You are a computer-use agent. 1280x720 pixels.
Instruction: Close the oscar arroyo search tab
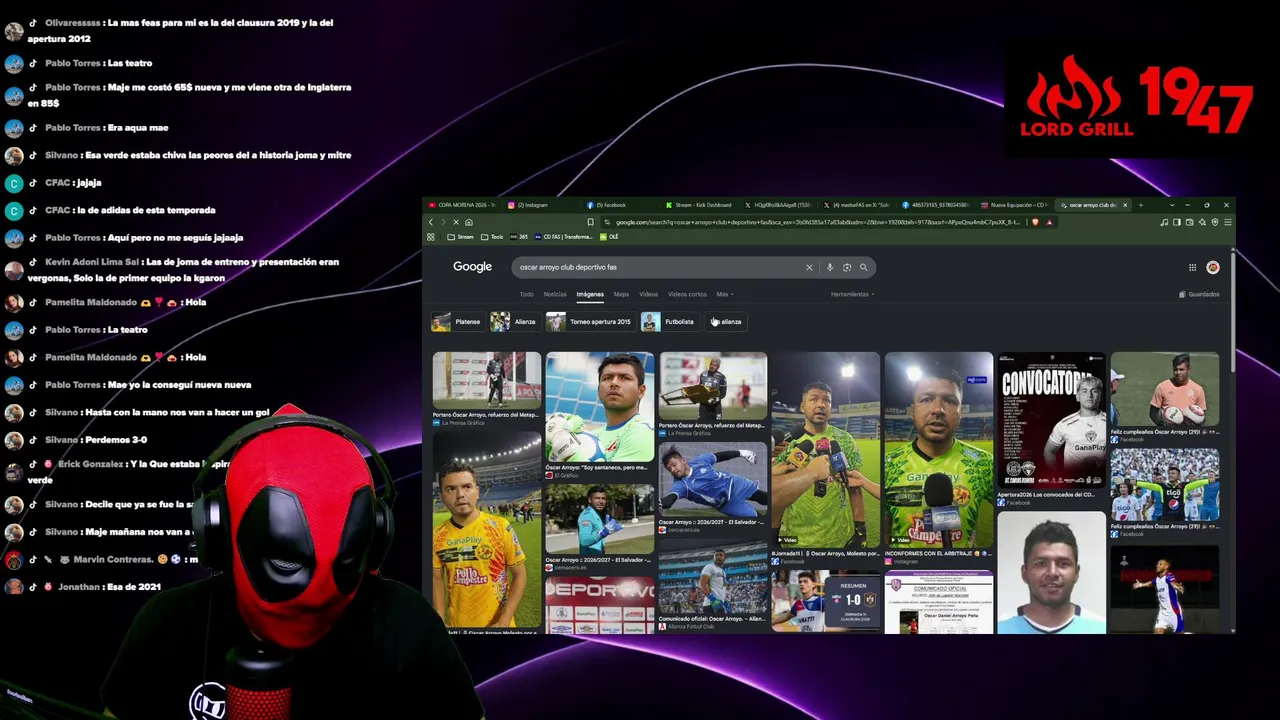(x=1125, y=205)
